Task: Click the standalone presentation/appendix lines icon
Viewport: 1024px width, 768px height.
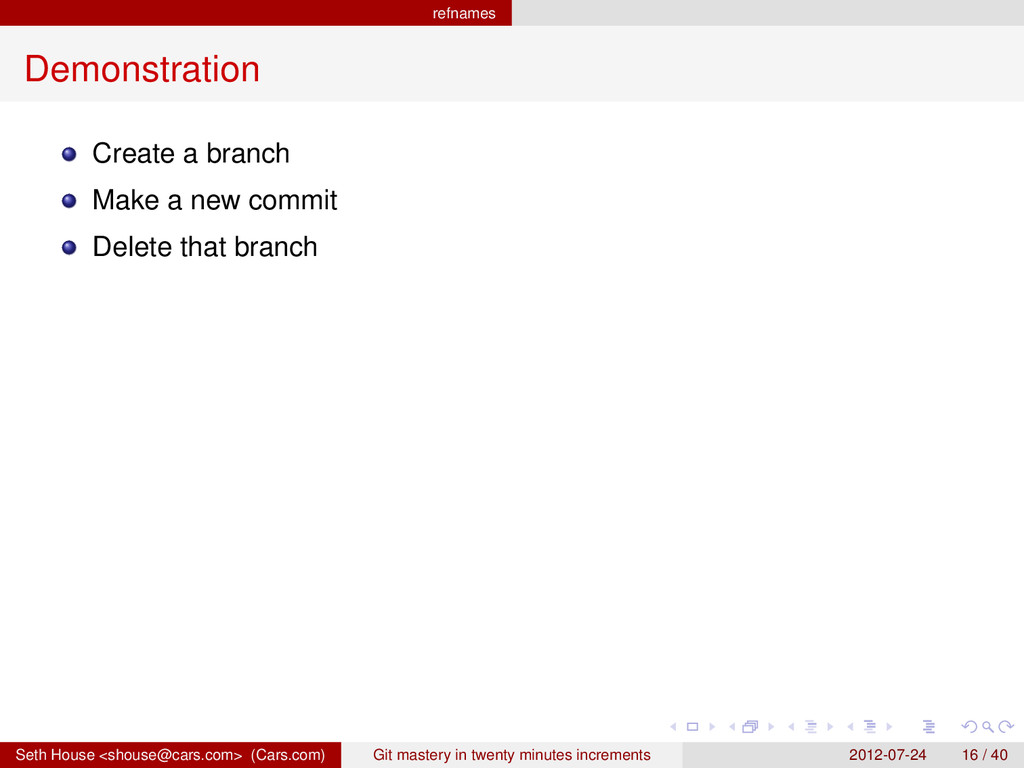Action: pyautogui.click(x=929, y=727)
